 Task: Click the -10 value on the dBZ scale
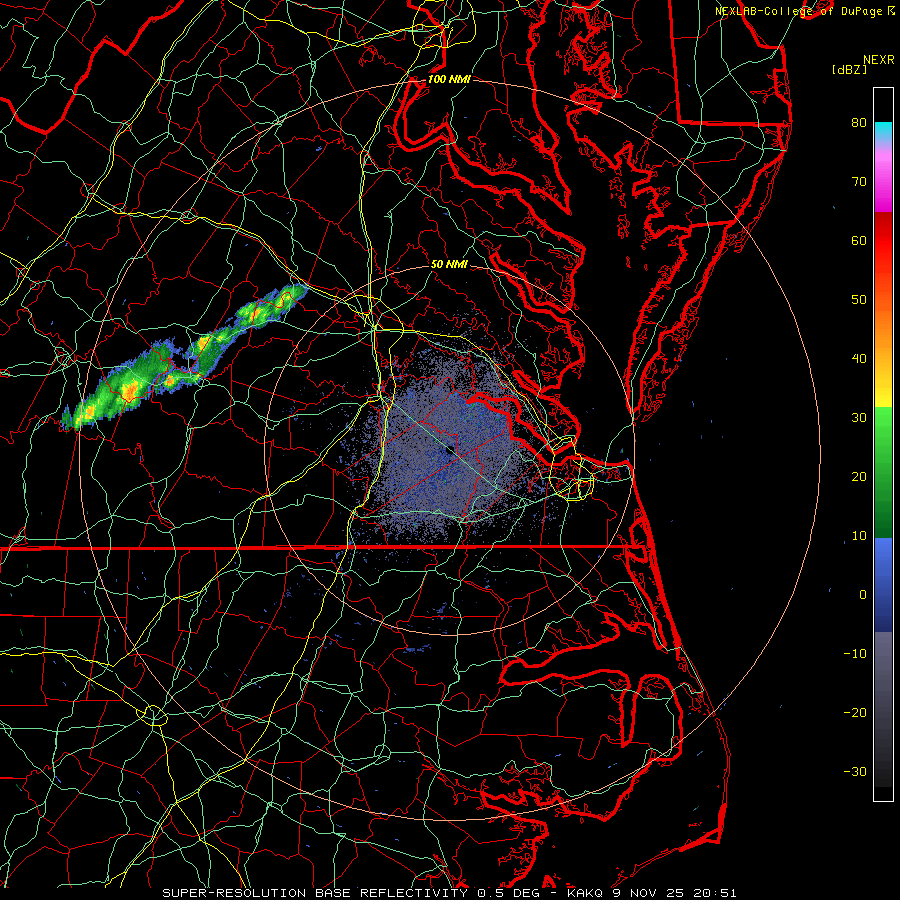coord(855,654)
